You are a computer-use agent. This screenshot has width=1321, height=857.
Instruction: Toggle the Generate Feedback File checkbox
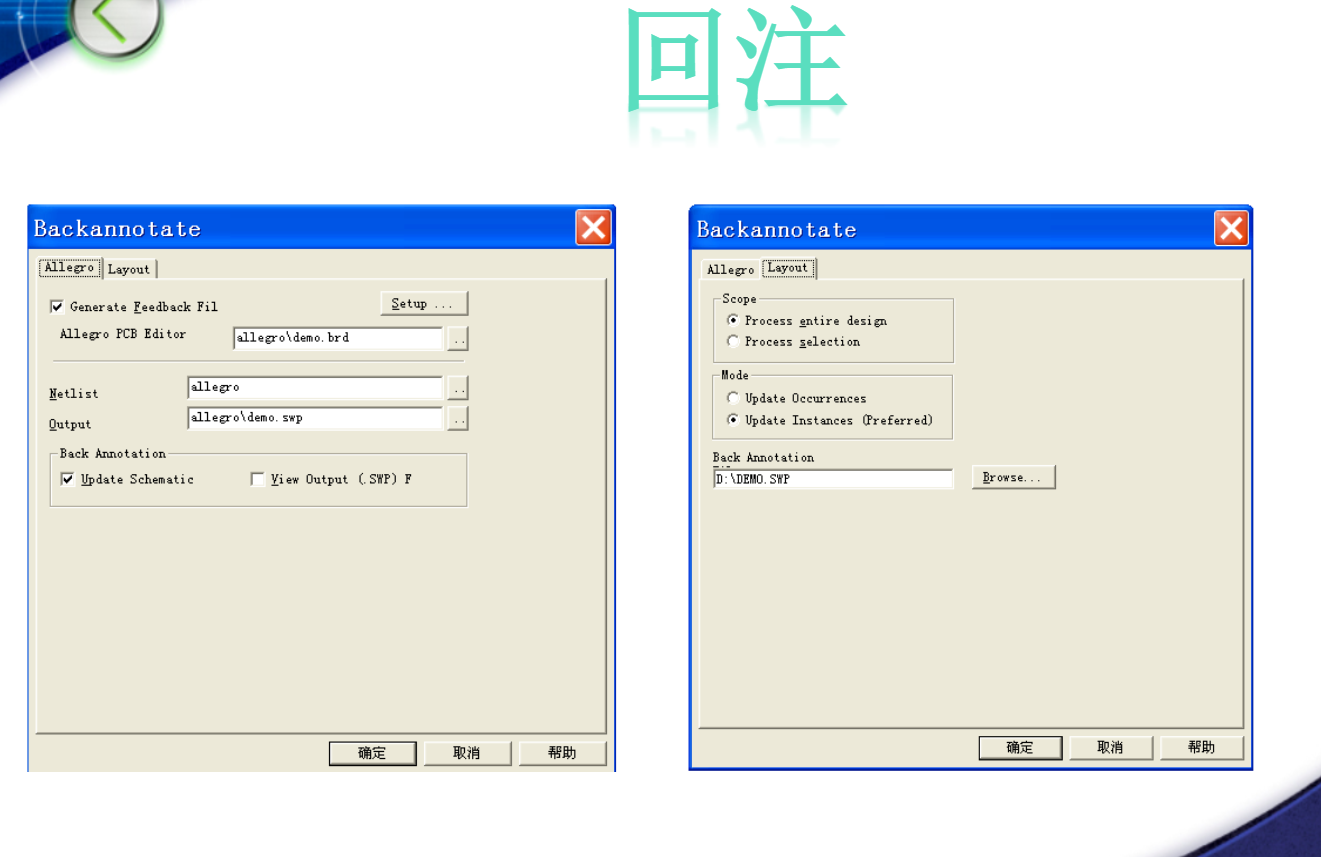[x=57, y=307]
